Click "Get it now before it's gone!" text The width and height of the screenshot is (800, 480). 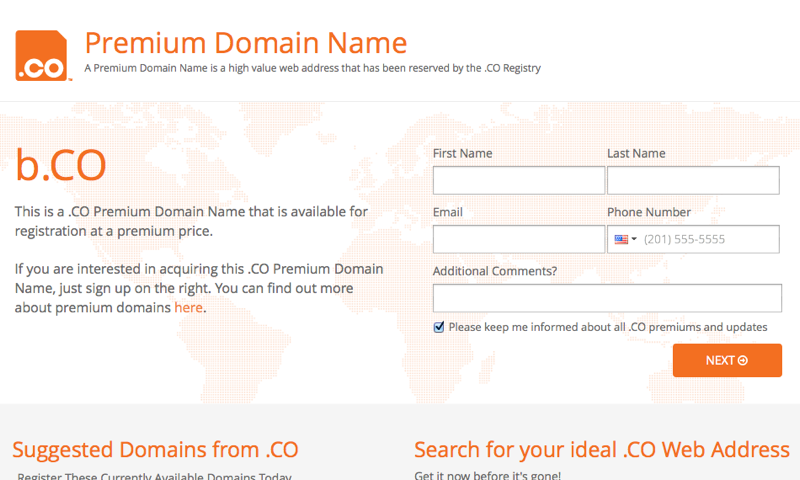[488, 475]
